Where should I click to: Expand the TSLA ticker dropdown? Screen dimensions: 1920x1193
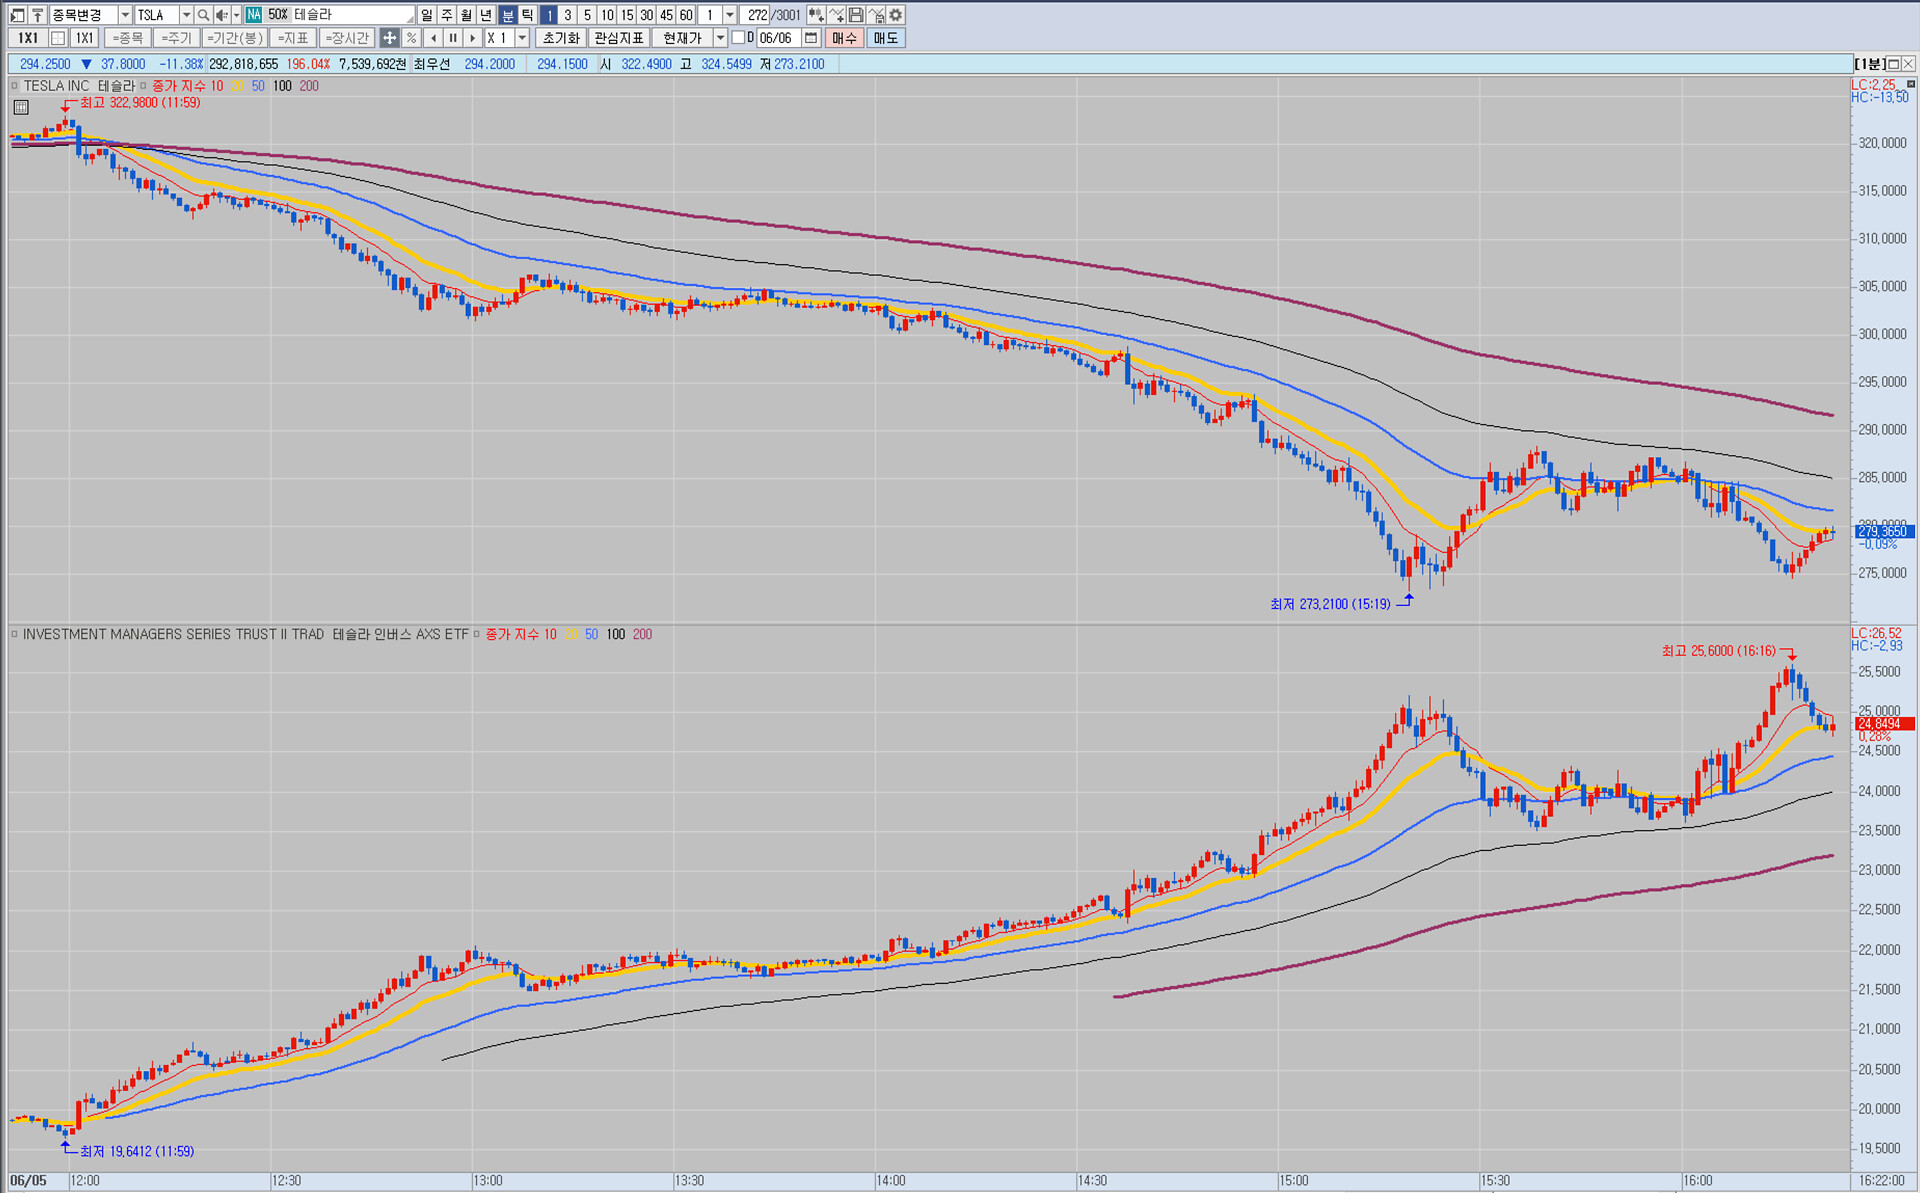point(186,15)
